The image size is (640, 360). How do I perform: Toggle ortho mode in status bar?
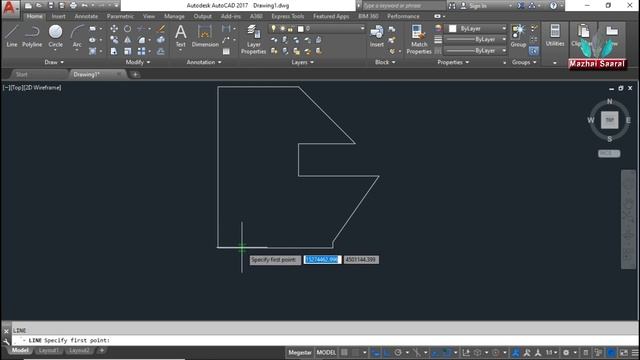387,353
